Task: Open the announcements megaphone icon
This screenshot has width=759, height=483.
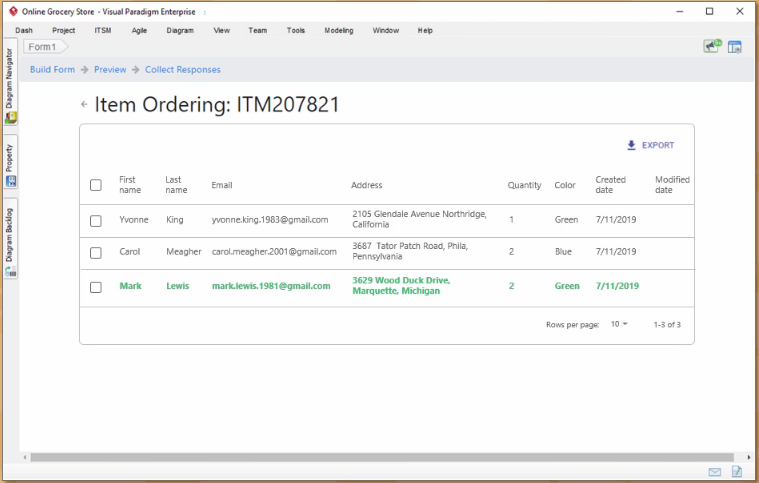Action: (712, 46)
